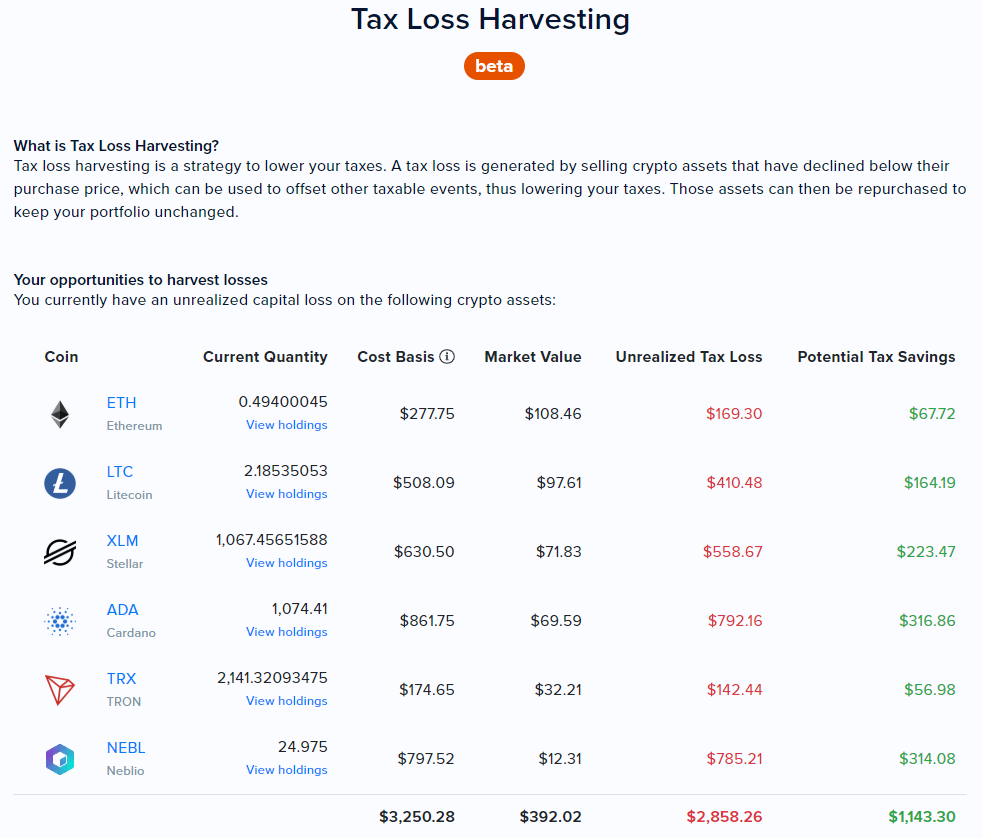Screen dimensions: 982x838
Task: Click total cost basis $3,250.28
Action: (417, 816)
